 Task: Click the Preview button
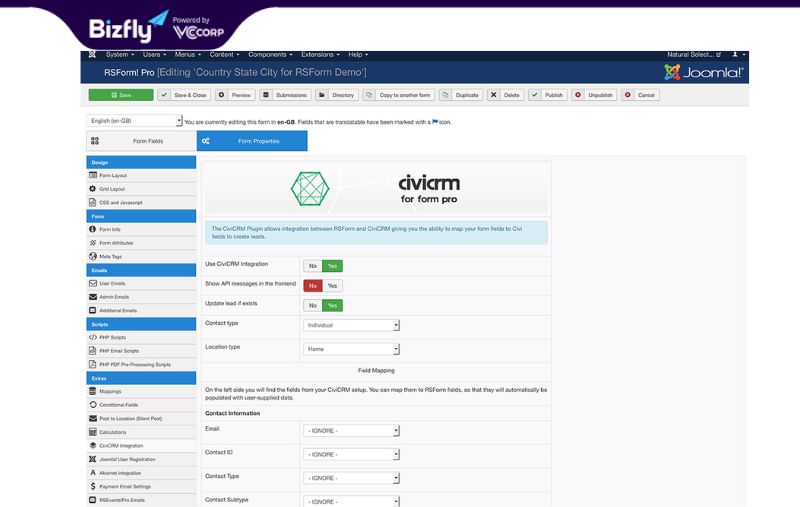(x=235, y=95)
